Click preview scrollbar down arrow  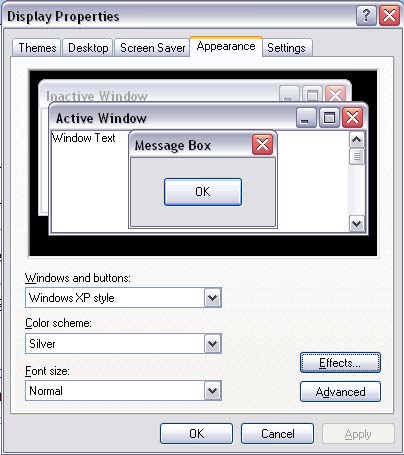(357, 223)
